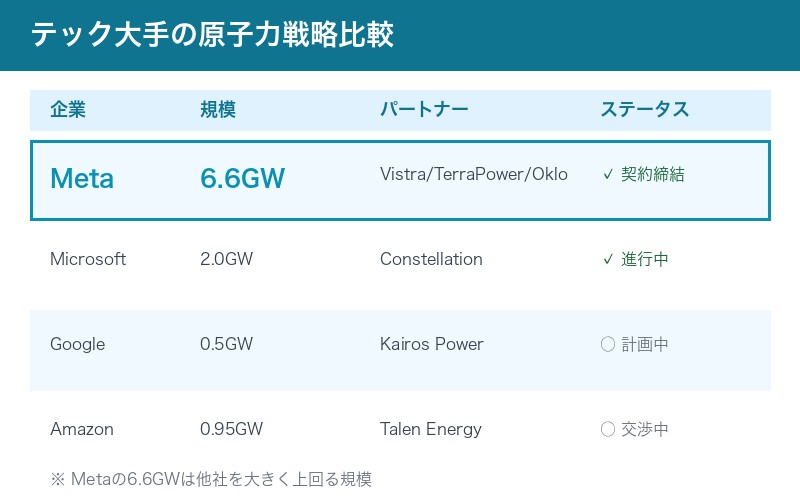Click the Amazon company name

[82, 429]
